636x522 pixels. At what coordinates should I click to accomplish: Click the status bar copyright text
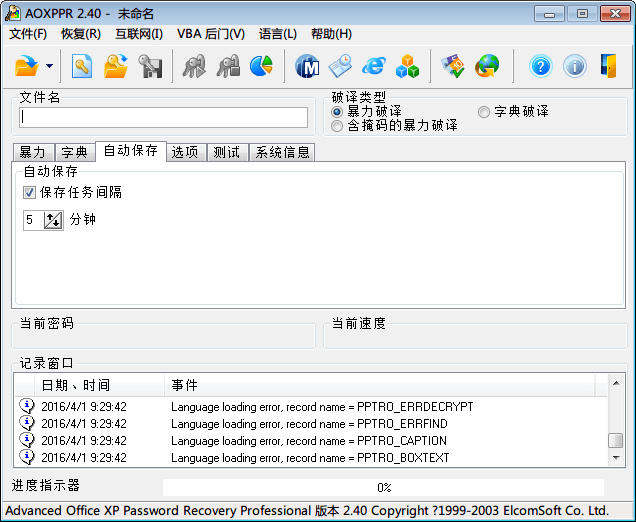tap(307, 510)
